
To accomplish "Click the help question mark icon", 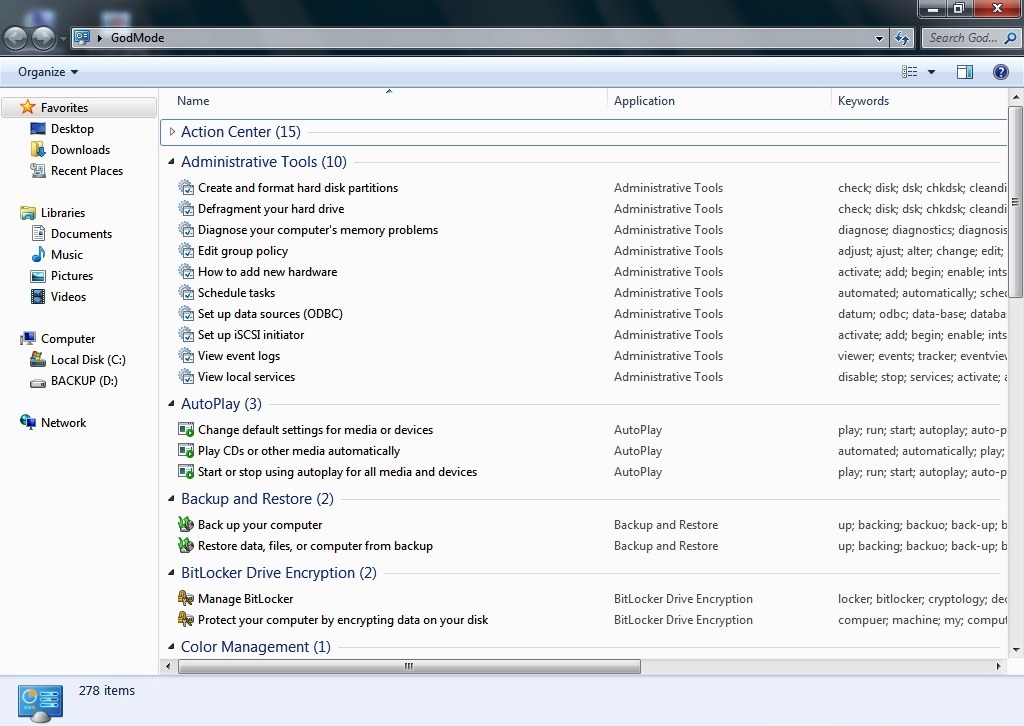I will (1000, 72).
